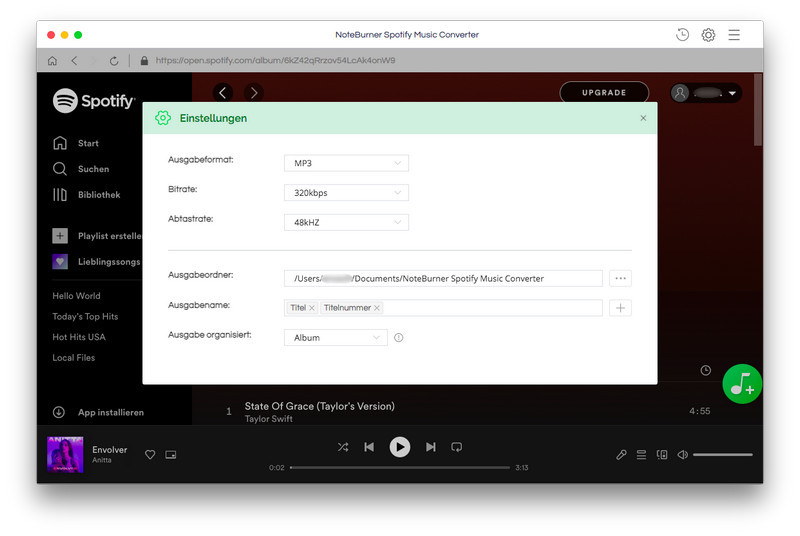This screenshot has height=536, width=800.
Task: Show info icon next to Album dropdown
Action: [x=398, y=338]
